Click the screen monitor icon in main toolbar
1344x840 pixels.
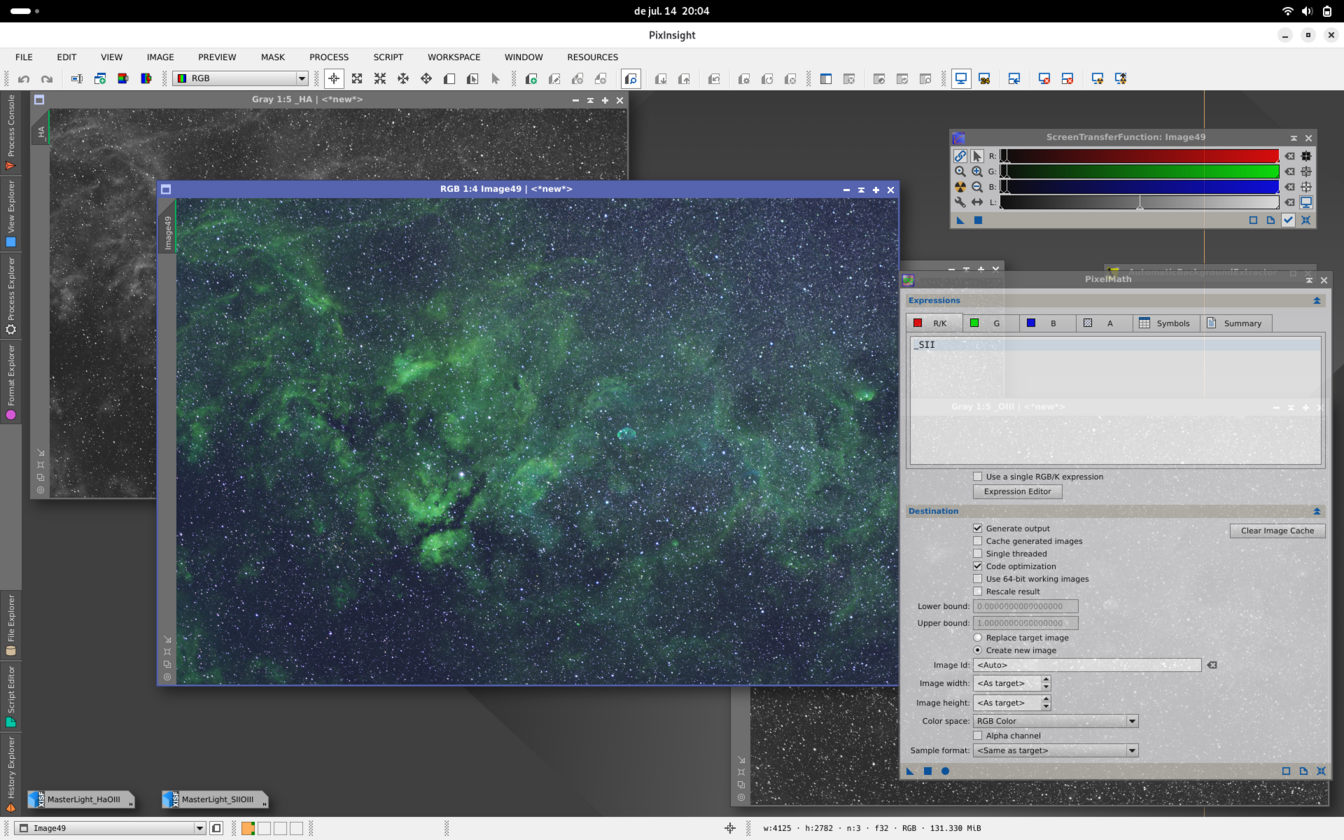coord(961,78)
